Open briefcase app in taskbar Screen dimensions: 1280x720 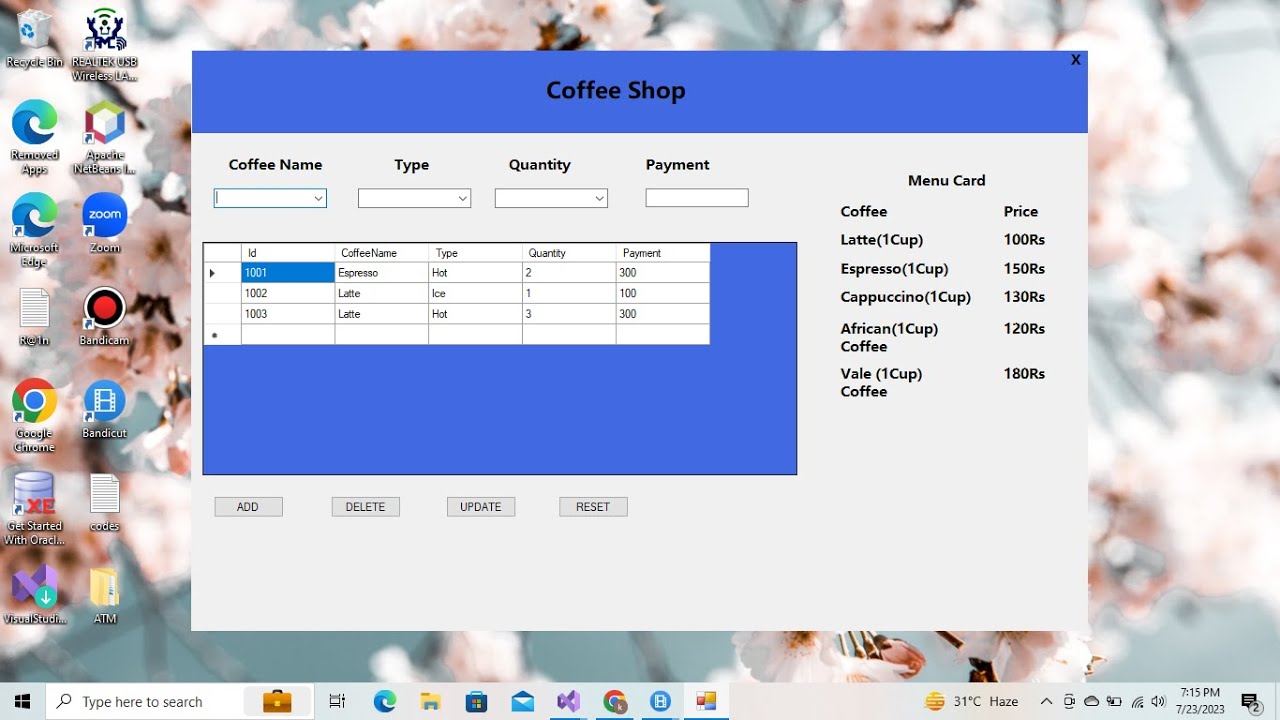(x=277, y=701)
